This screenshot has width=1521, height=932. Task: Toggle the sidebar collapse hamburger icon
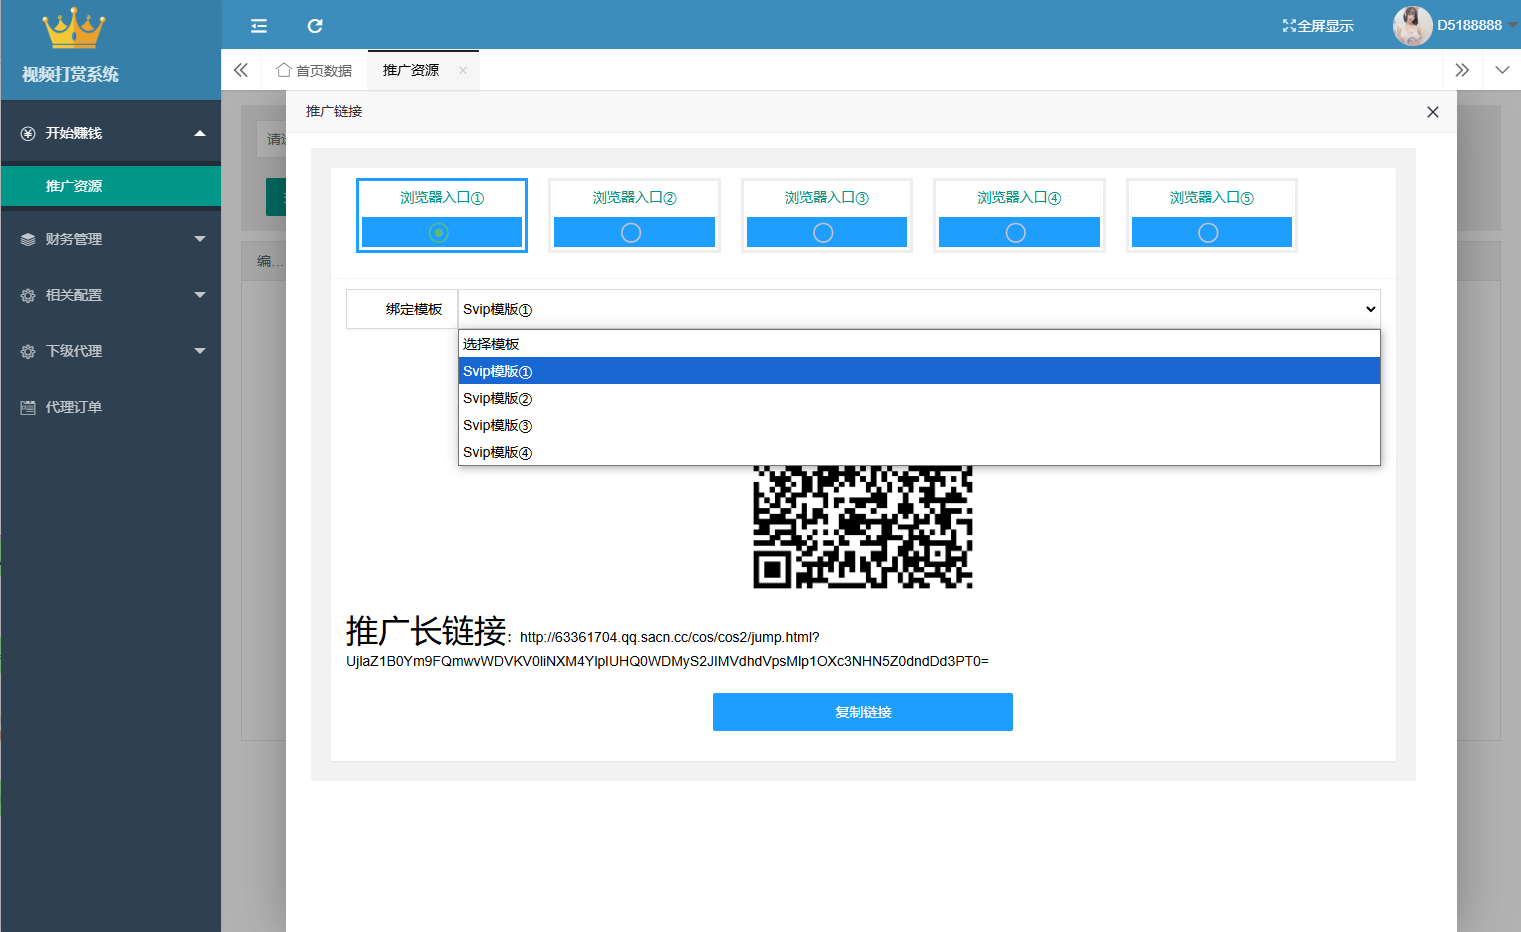pyautogui.click(x=259, y=26)
